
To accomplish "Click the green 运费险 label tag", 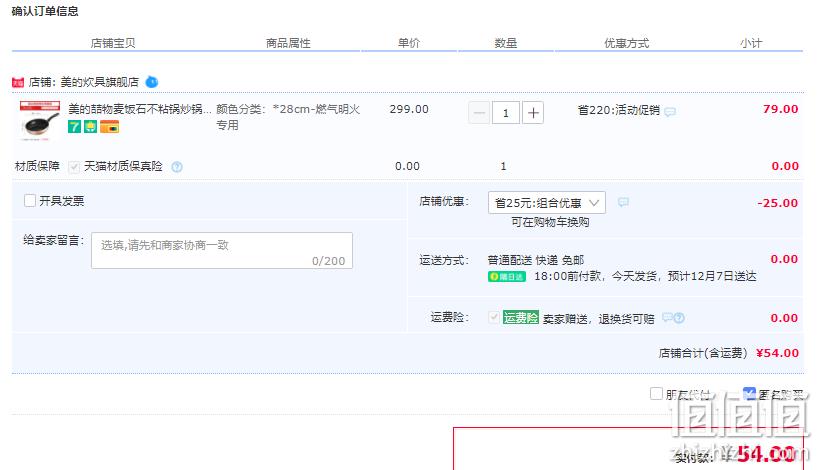I will coord(521,318).
